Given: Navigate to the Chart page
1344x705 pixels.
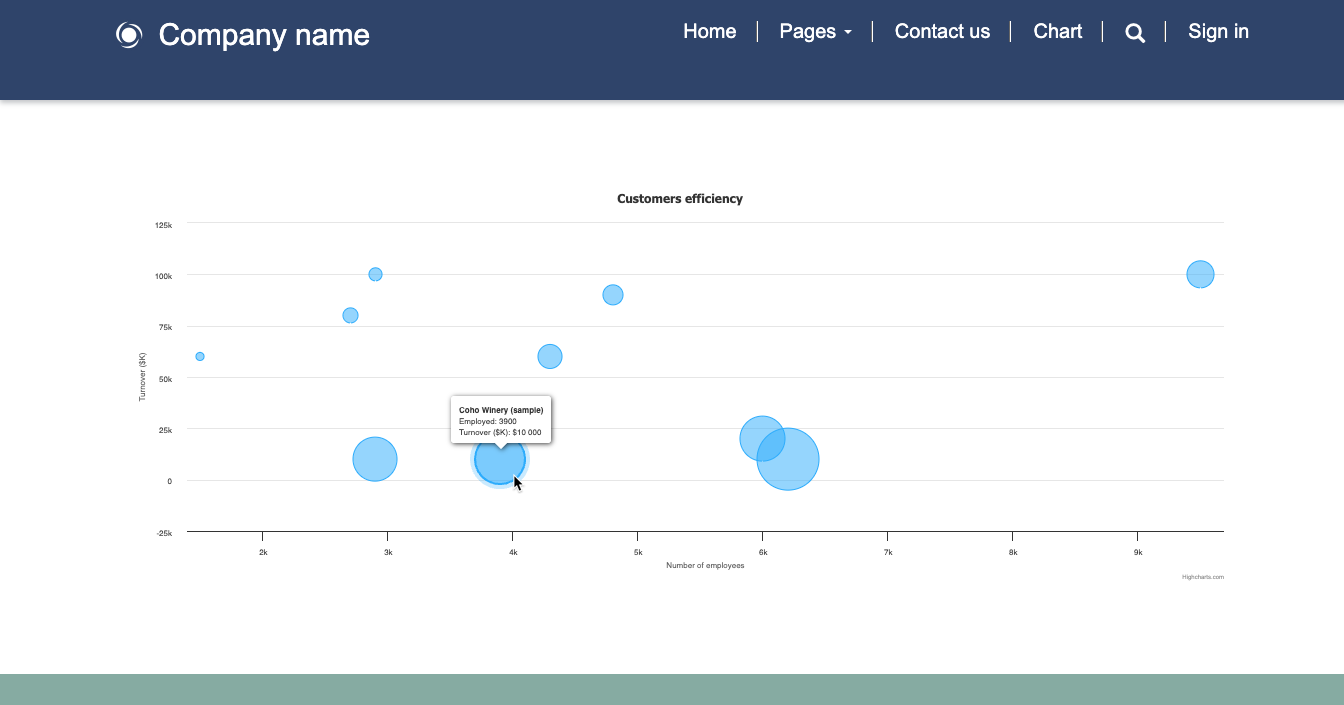Looking at the screenshot, I should pyautogui.click(x=1058, y=31).
